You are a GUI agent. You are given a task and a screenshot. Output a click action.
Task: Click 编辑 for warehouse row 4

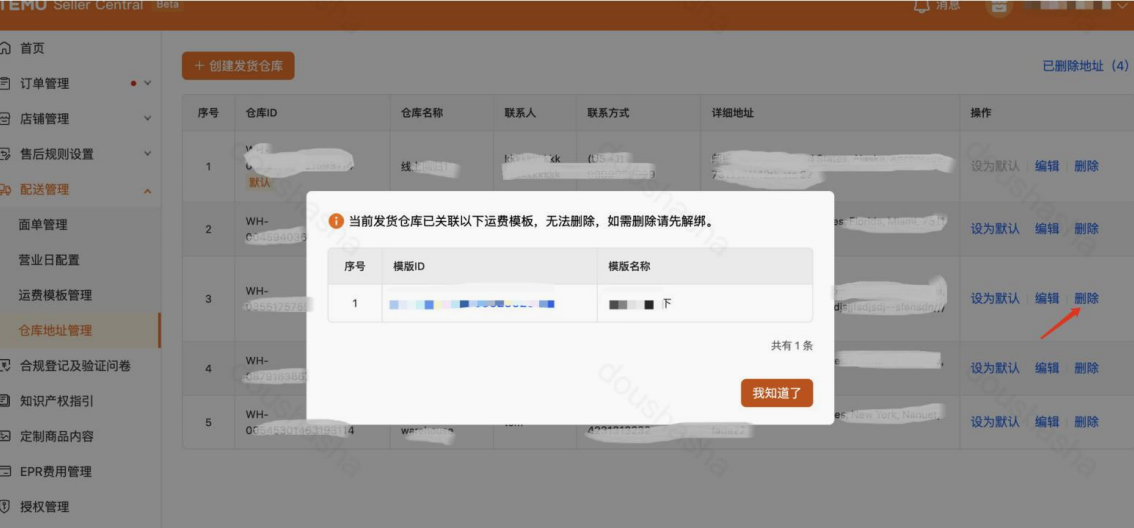[x=1046, y=368]
